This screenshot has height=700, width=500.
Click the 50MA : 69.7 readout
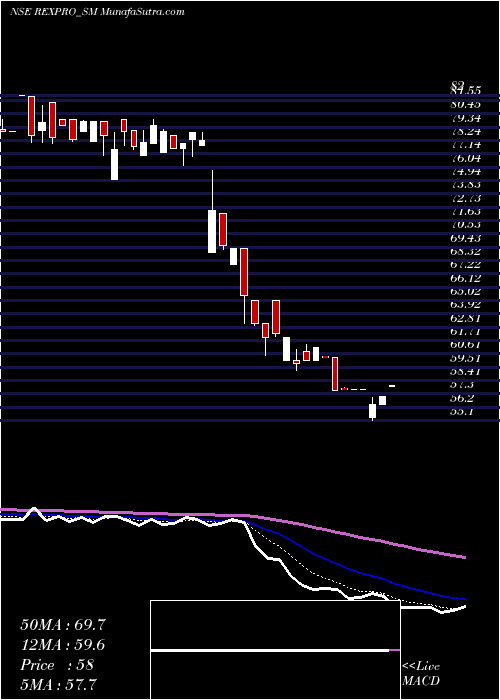[63, 625]
